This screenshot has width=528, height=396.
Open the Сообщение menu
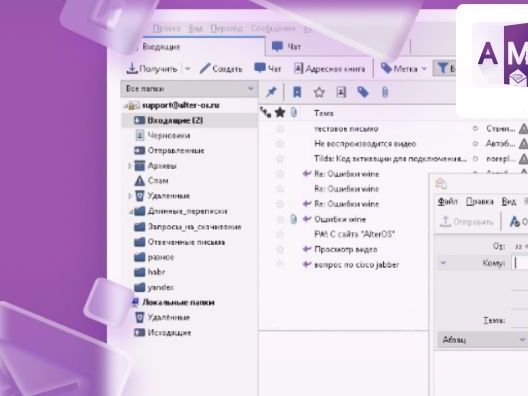point(273,28)
